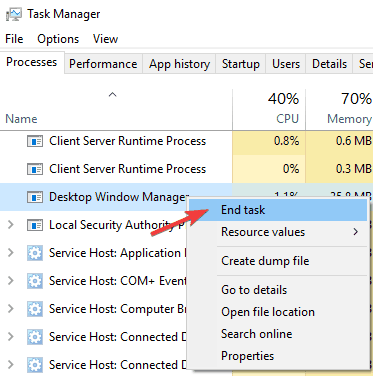Click the Task Manager title bar icon
Image resolution: width=373 pixels, height=376 pixels.
tap(14, 14)
